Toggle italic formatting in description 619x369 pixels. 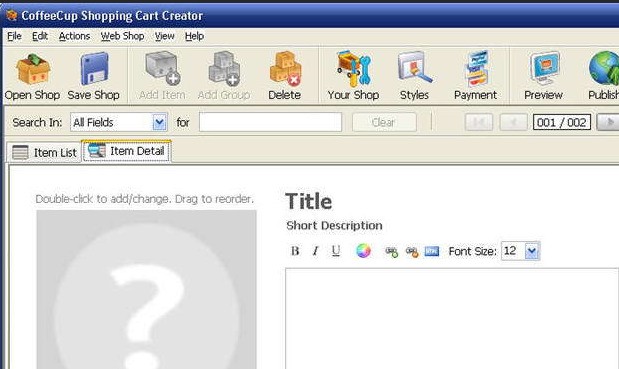tap(315, 251)
